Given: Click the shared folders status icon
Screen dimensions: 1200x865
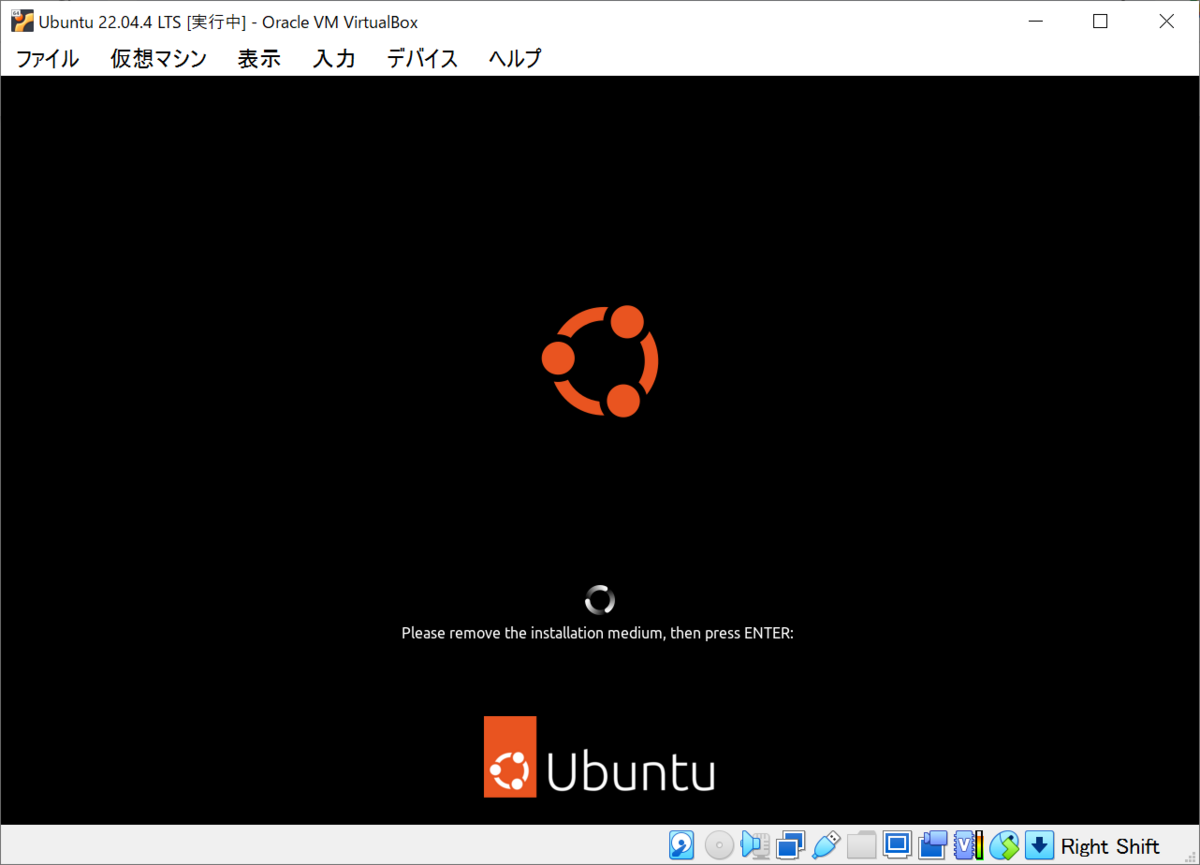Looking at the screenshot, I should (x=861, y=846).
